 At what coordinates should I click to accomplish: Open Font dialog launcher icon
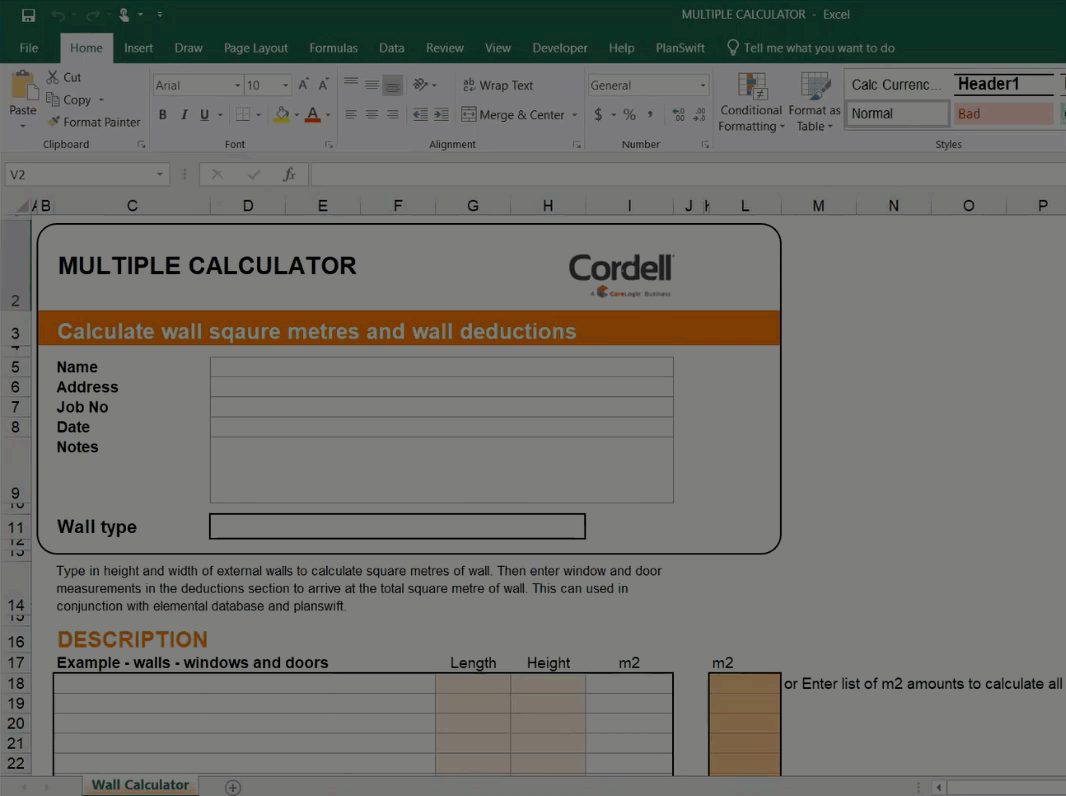click(329, 144)
